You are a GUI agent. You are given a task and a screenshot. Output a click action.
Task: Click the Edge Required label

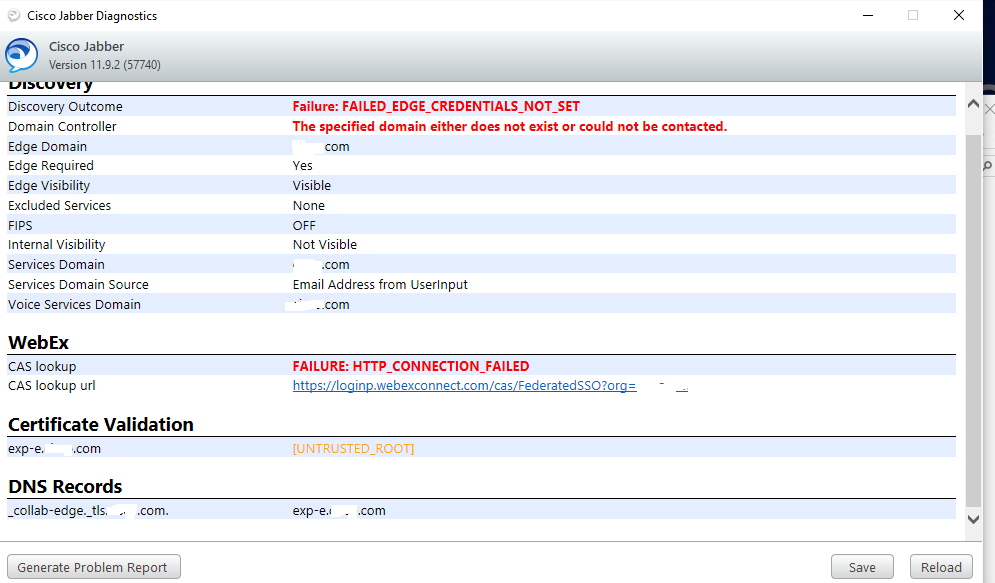pyautogui.click(x=51, y=166)
